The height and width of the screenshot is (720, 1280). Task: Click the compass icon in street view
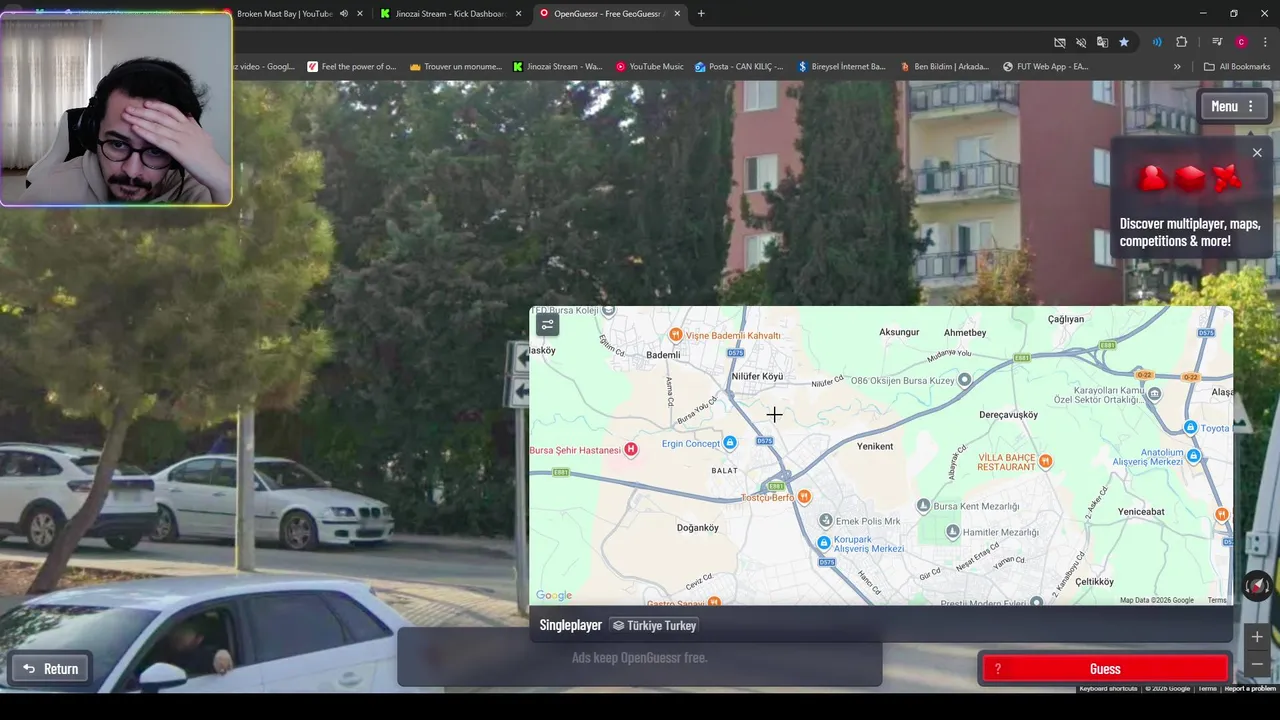[x=1257, y=586]
